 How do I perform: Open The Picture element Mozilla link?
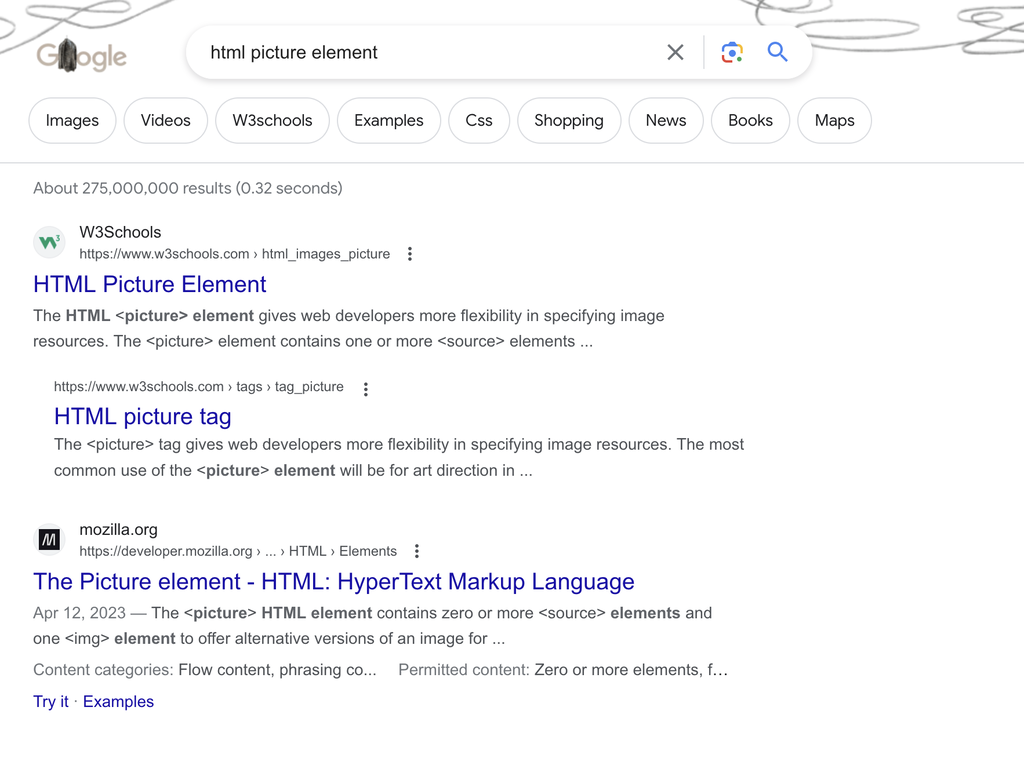(x=334, y=581)
